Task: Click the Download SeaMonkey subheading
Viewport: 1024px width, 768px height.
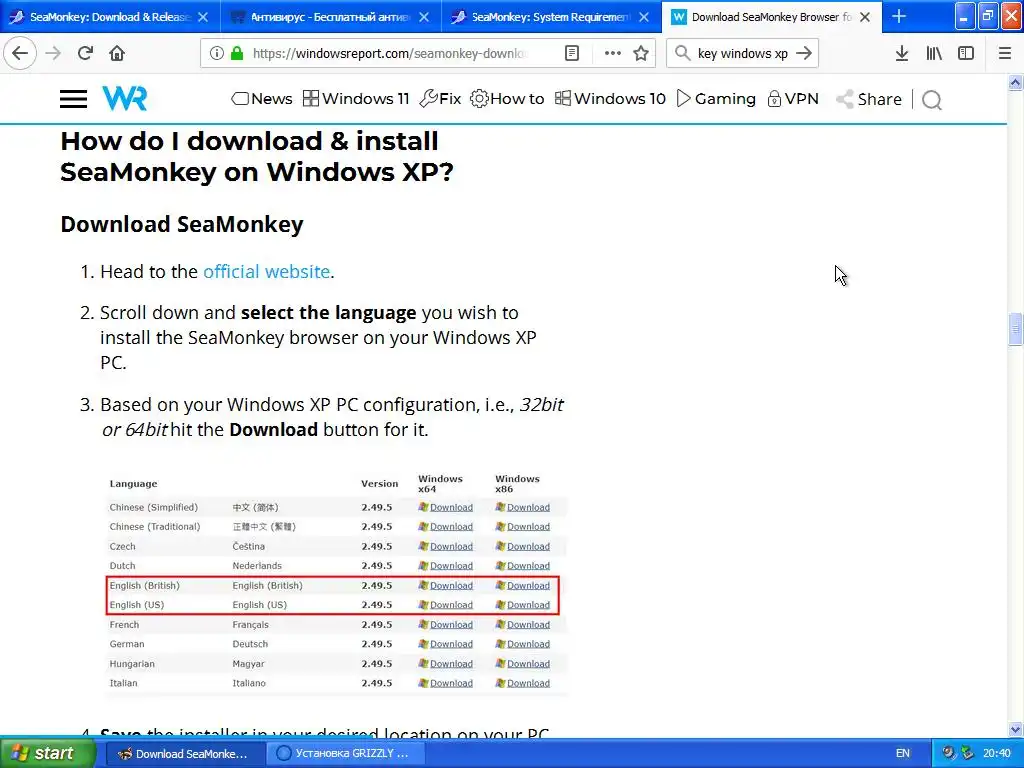Action: pyautogui.click(x=182, y=224)
